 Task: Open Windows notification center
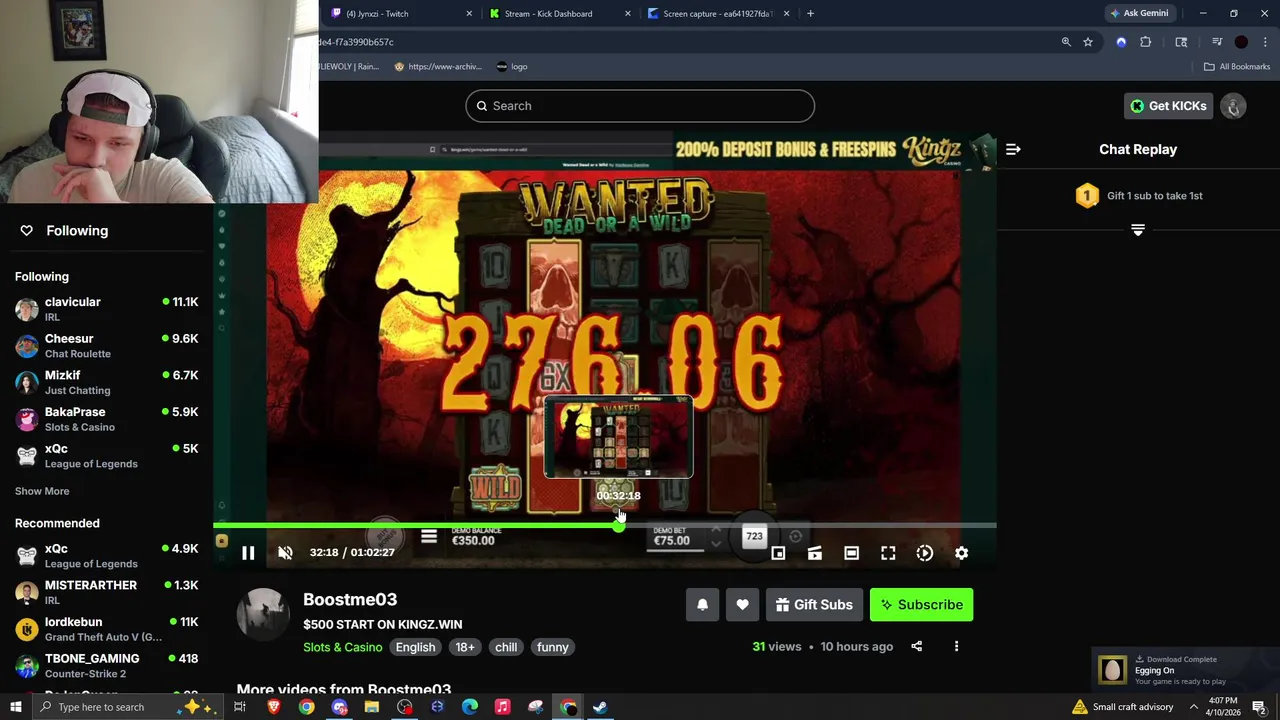1259,707
